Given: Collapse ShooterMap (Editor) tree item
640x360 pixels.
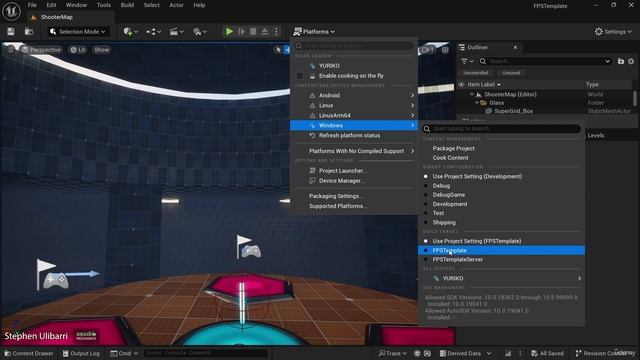Looking at the screenshot, I should 472,94.
